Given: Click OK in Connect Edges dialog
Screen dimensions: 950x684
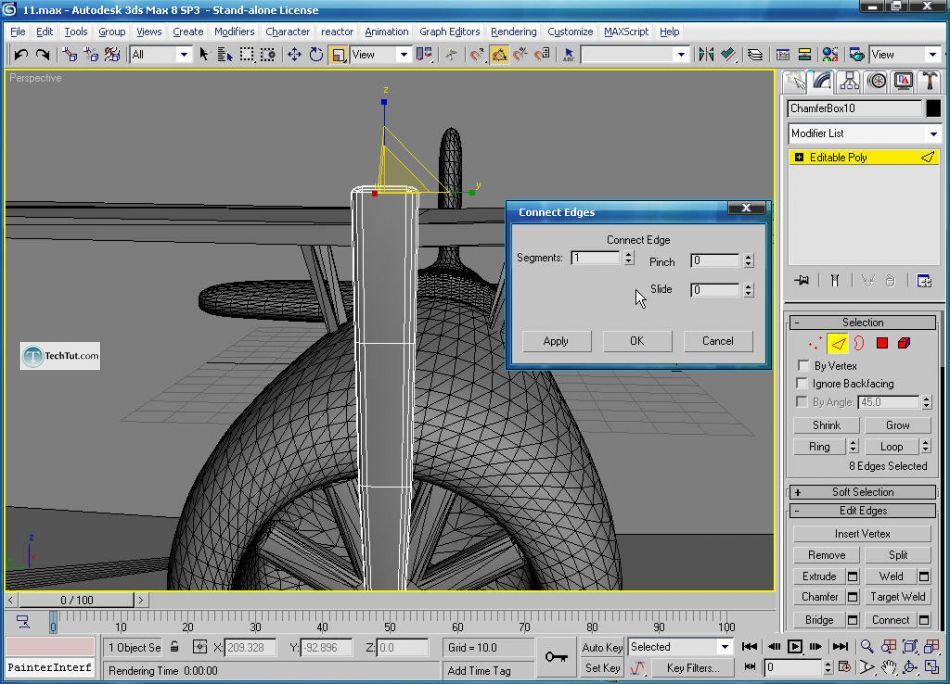Looking at the screenshot, I should (637, 341).
